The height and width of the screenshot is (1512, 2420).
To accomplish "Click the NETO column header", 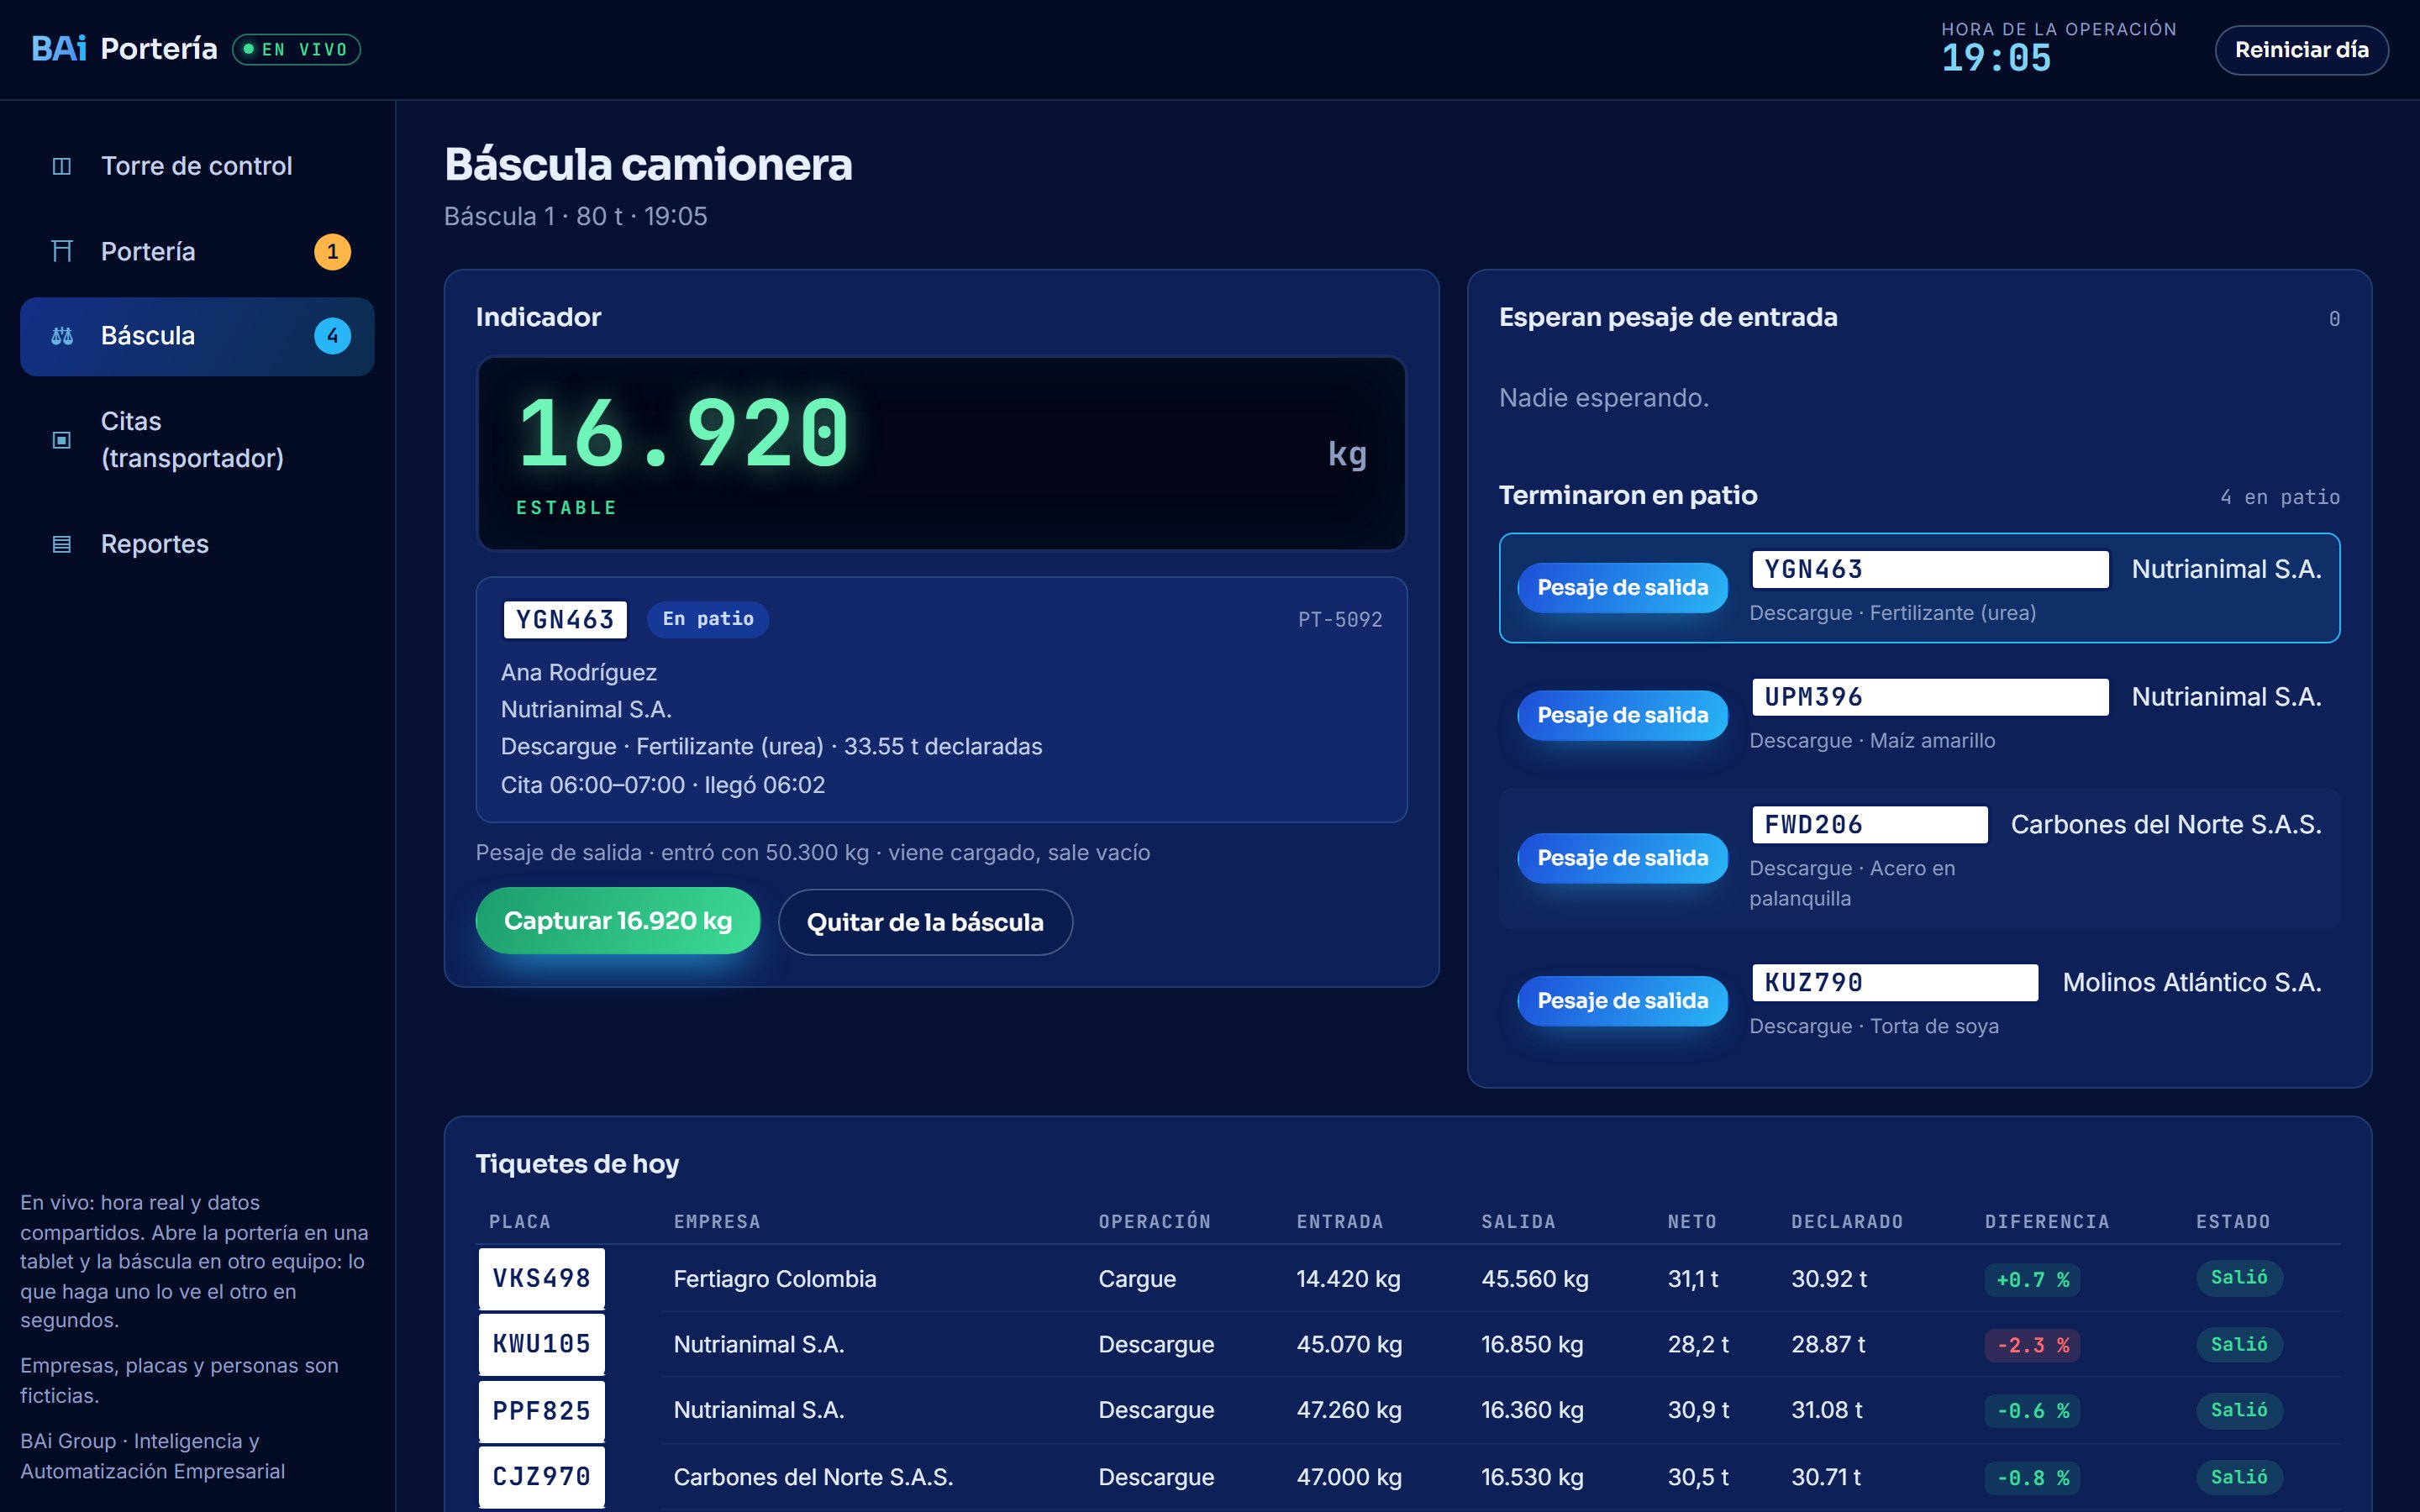I will coord(1692,1222).
